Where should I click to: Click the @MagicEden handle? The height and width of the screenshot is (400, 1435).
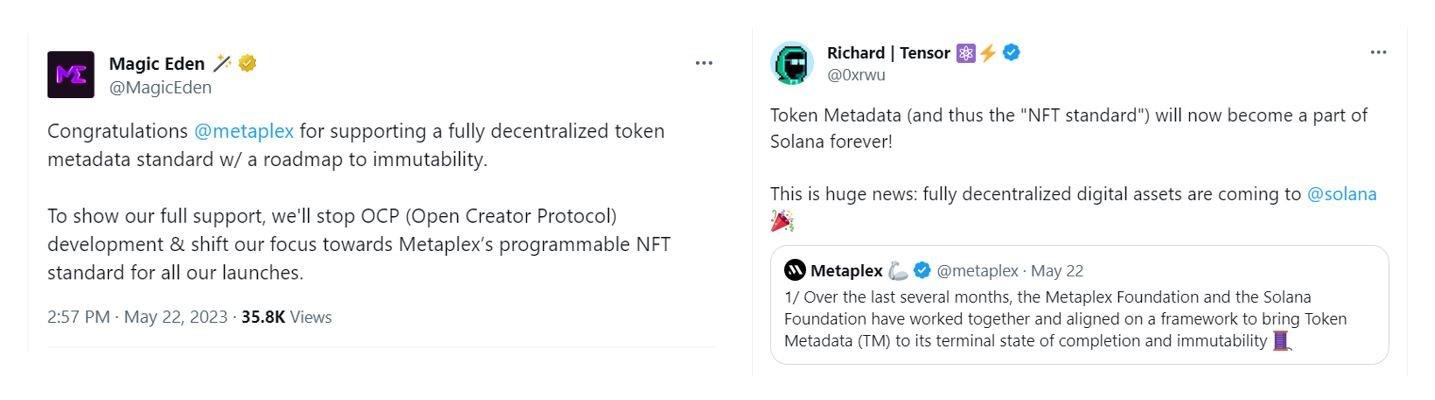click(x=160, y=87)
